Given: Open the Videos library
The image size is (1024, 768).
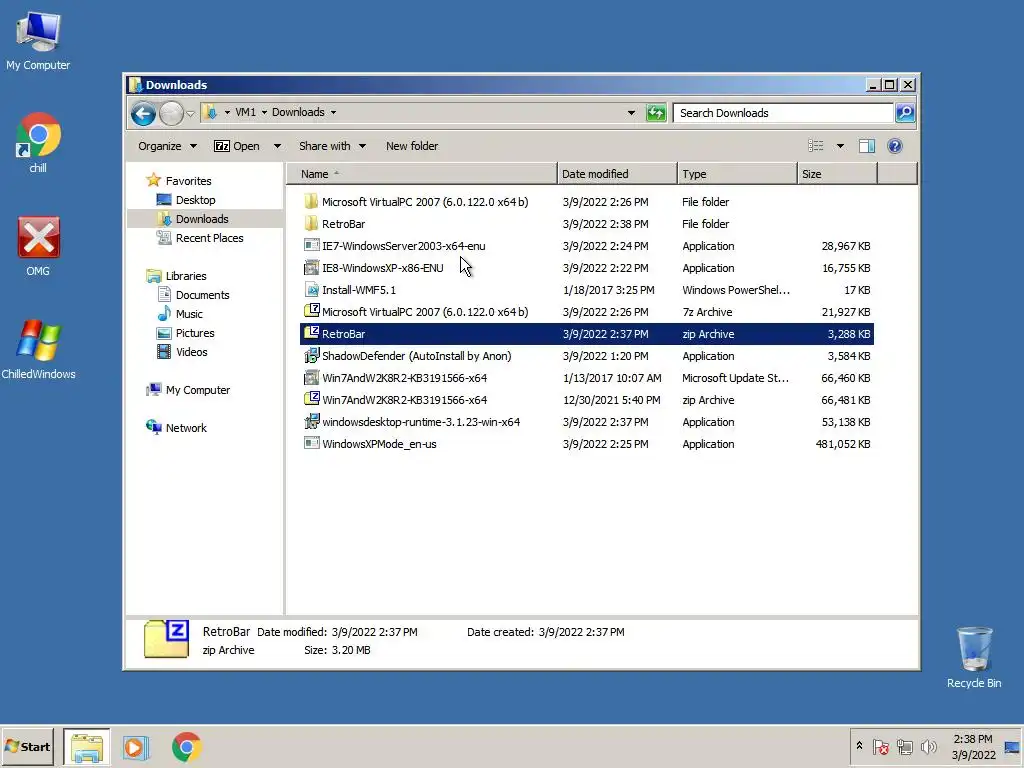Looking at the screenshot, I should tap(191, 351).
